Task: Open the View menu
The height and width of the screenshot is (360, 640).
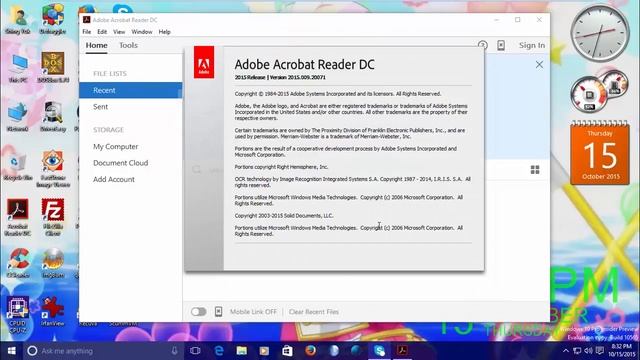Action: point(119,32)
